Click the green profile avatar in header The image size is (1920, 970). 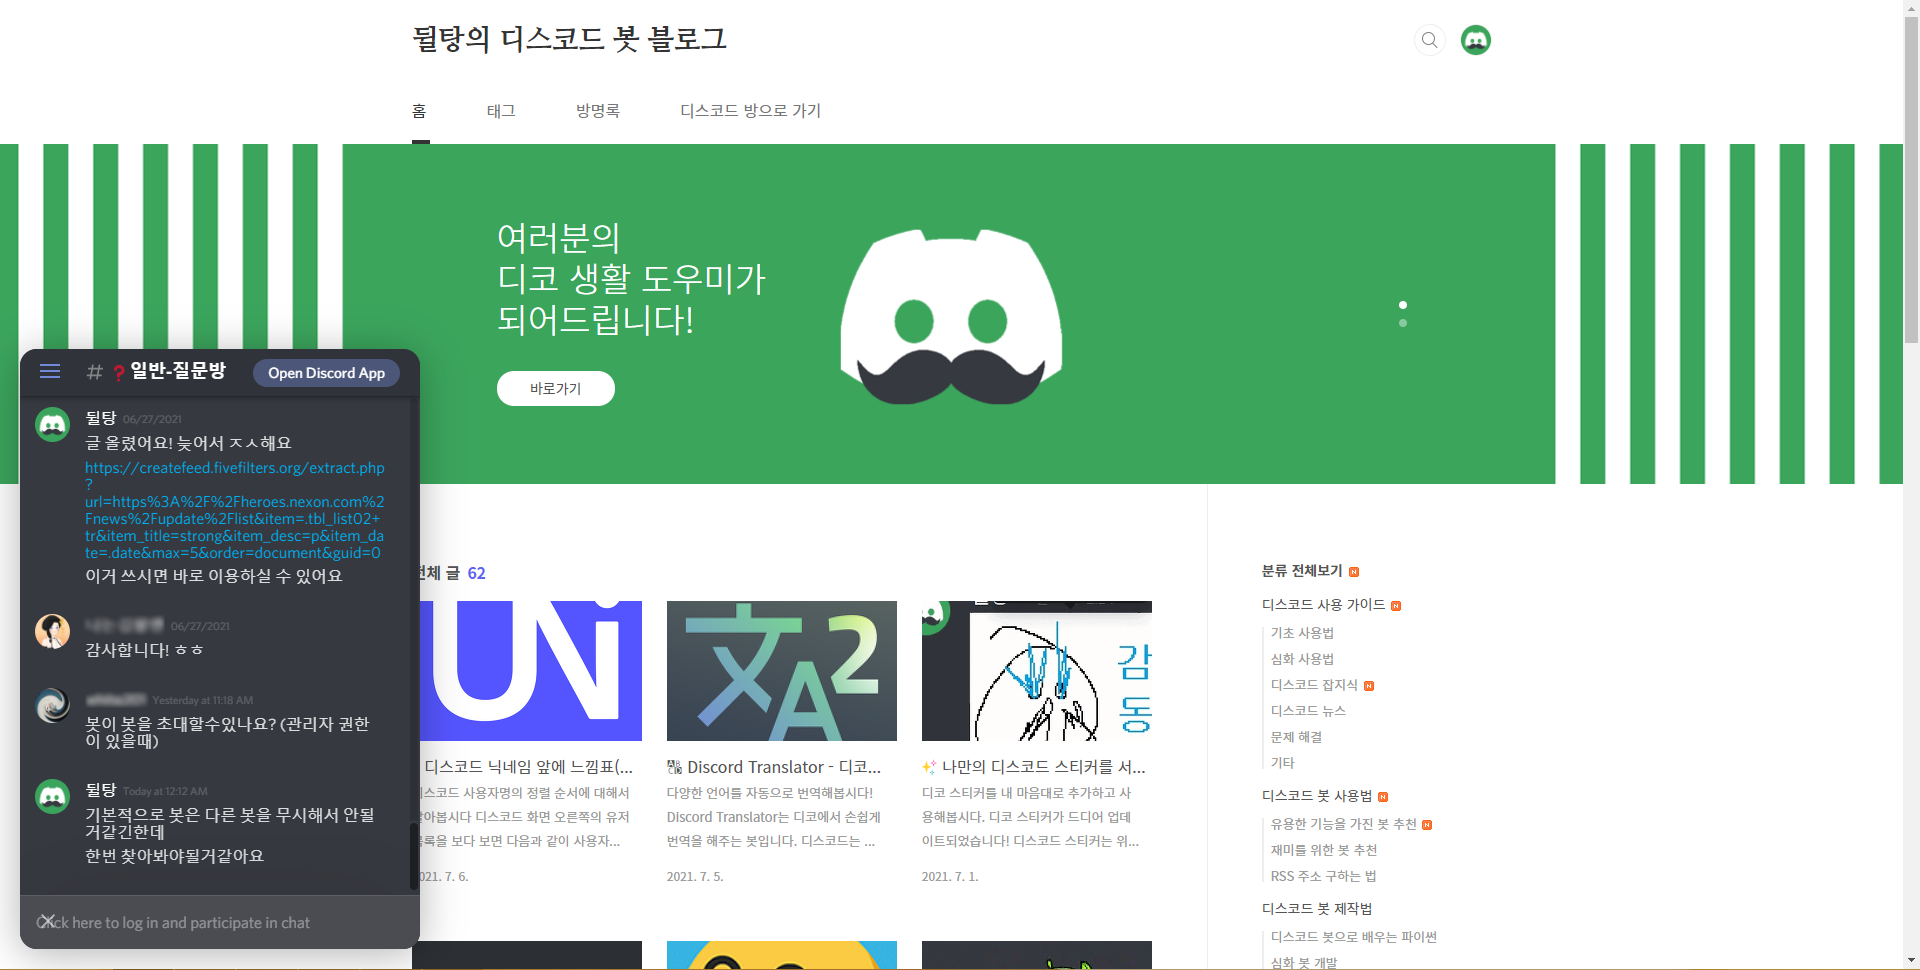pos(1476,40)
